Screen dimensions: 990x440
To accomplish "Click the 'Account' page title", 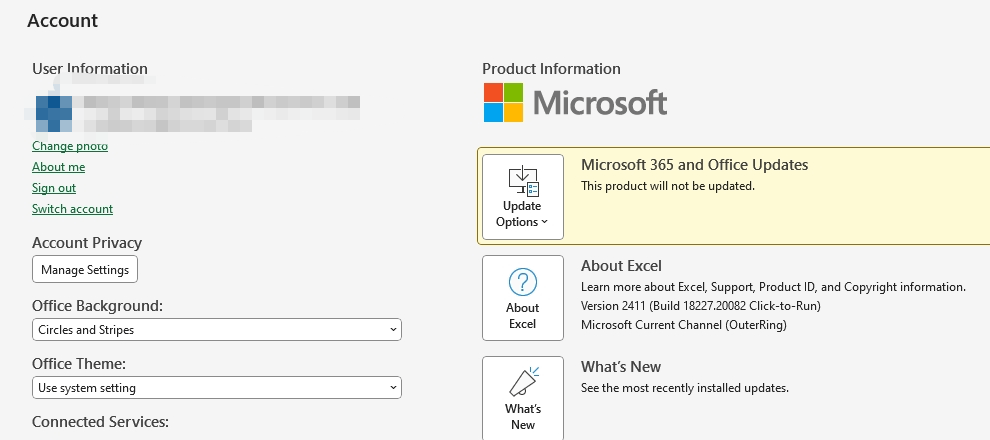I will pyautogui.click(x=63, y=20).
